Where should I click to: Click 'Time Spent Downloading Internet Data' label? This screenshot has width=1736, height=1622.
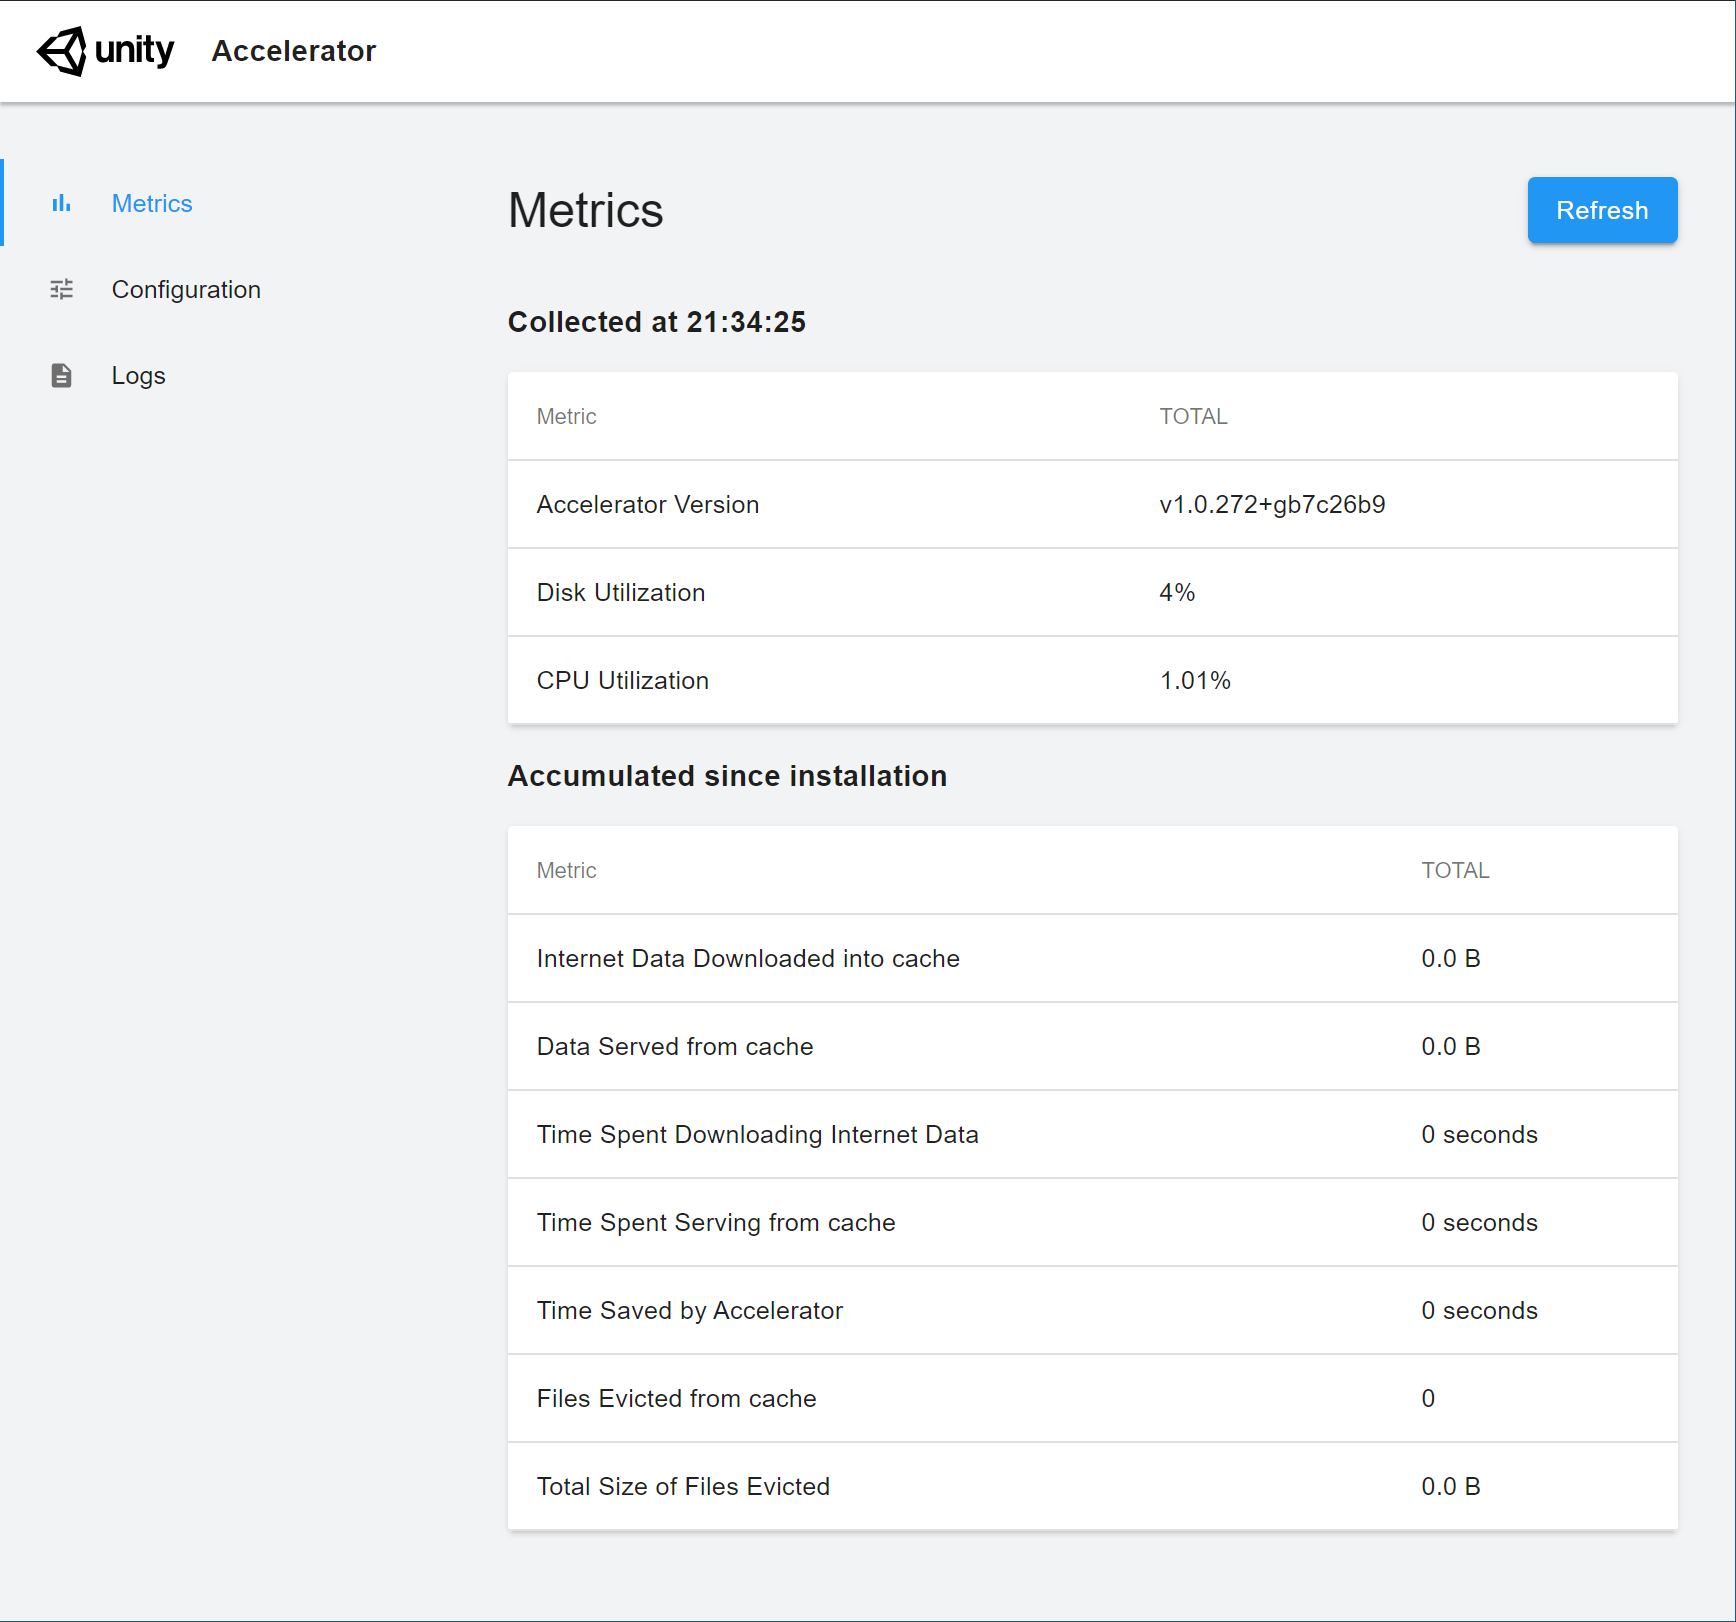758,1134
